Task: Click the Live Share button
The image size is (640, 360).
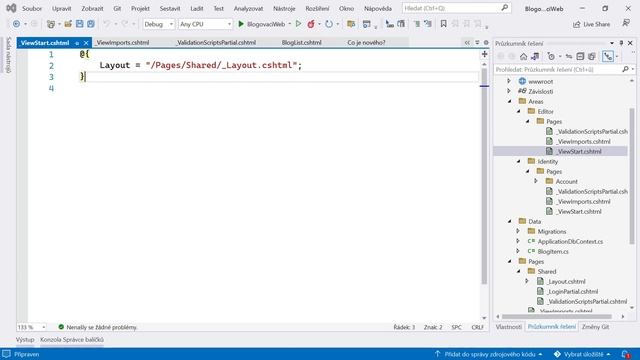Action: tap(591, 24)
